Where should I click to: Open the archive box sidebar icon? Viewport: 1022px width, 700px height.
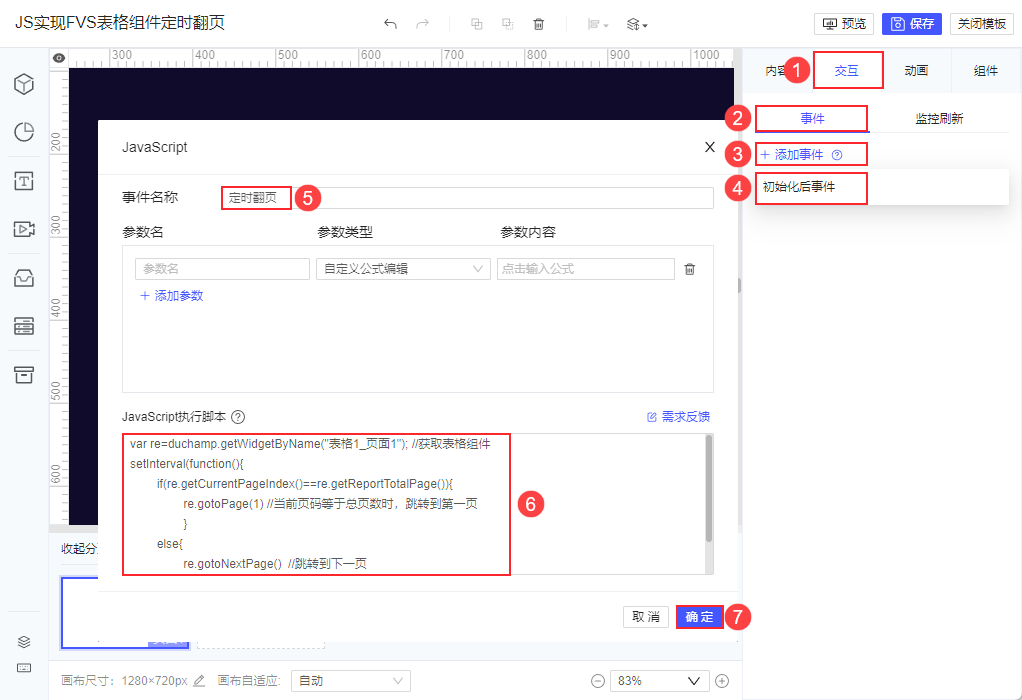coord(24,374)
